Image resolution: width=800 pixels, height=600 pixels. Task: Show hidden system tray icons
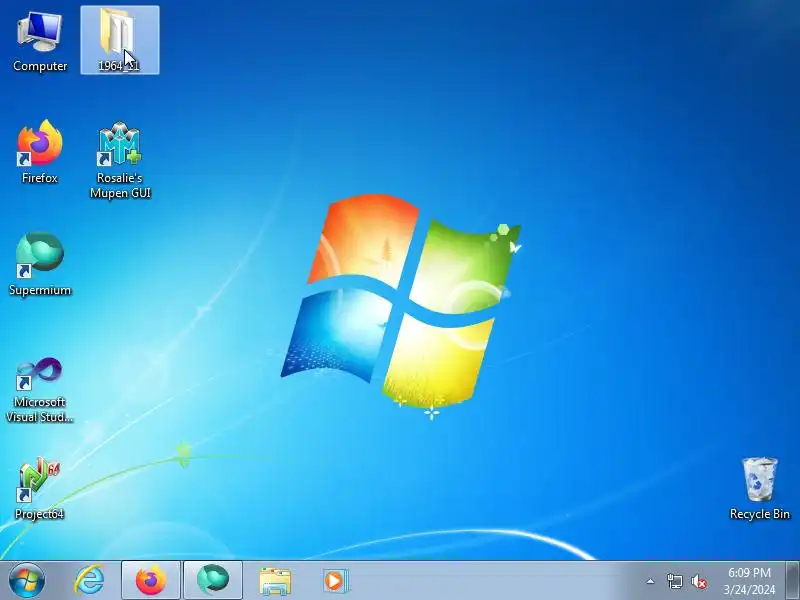click(651, 581)
